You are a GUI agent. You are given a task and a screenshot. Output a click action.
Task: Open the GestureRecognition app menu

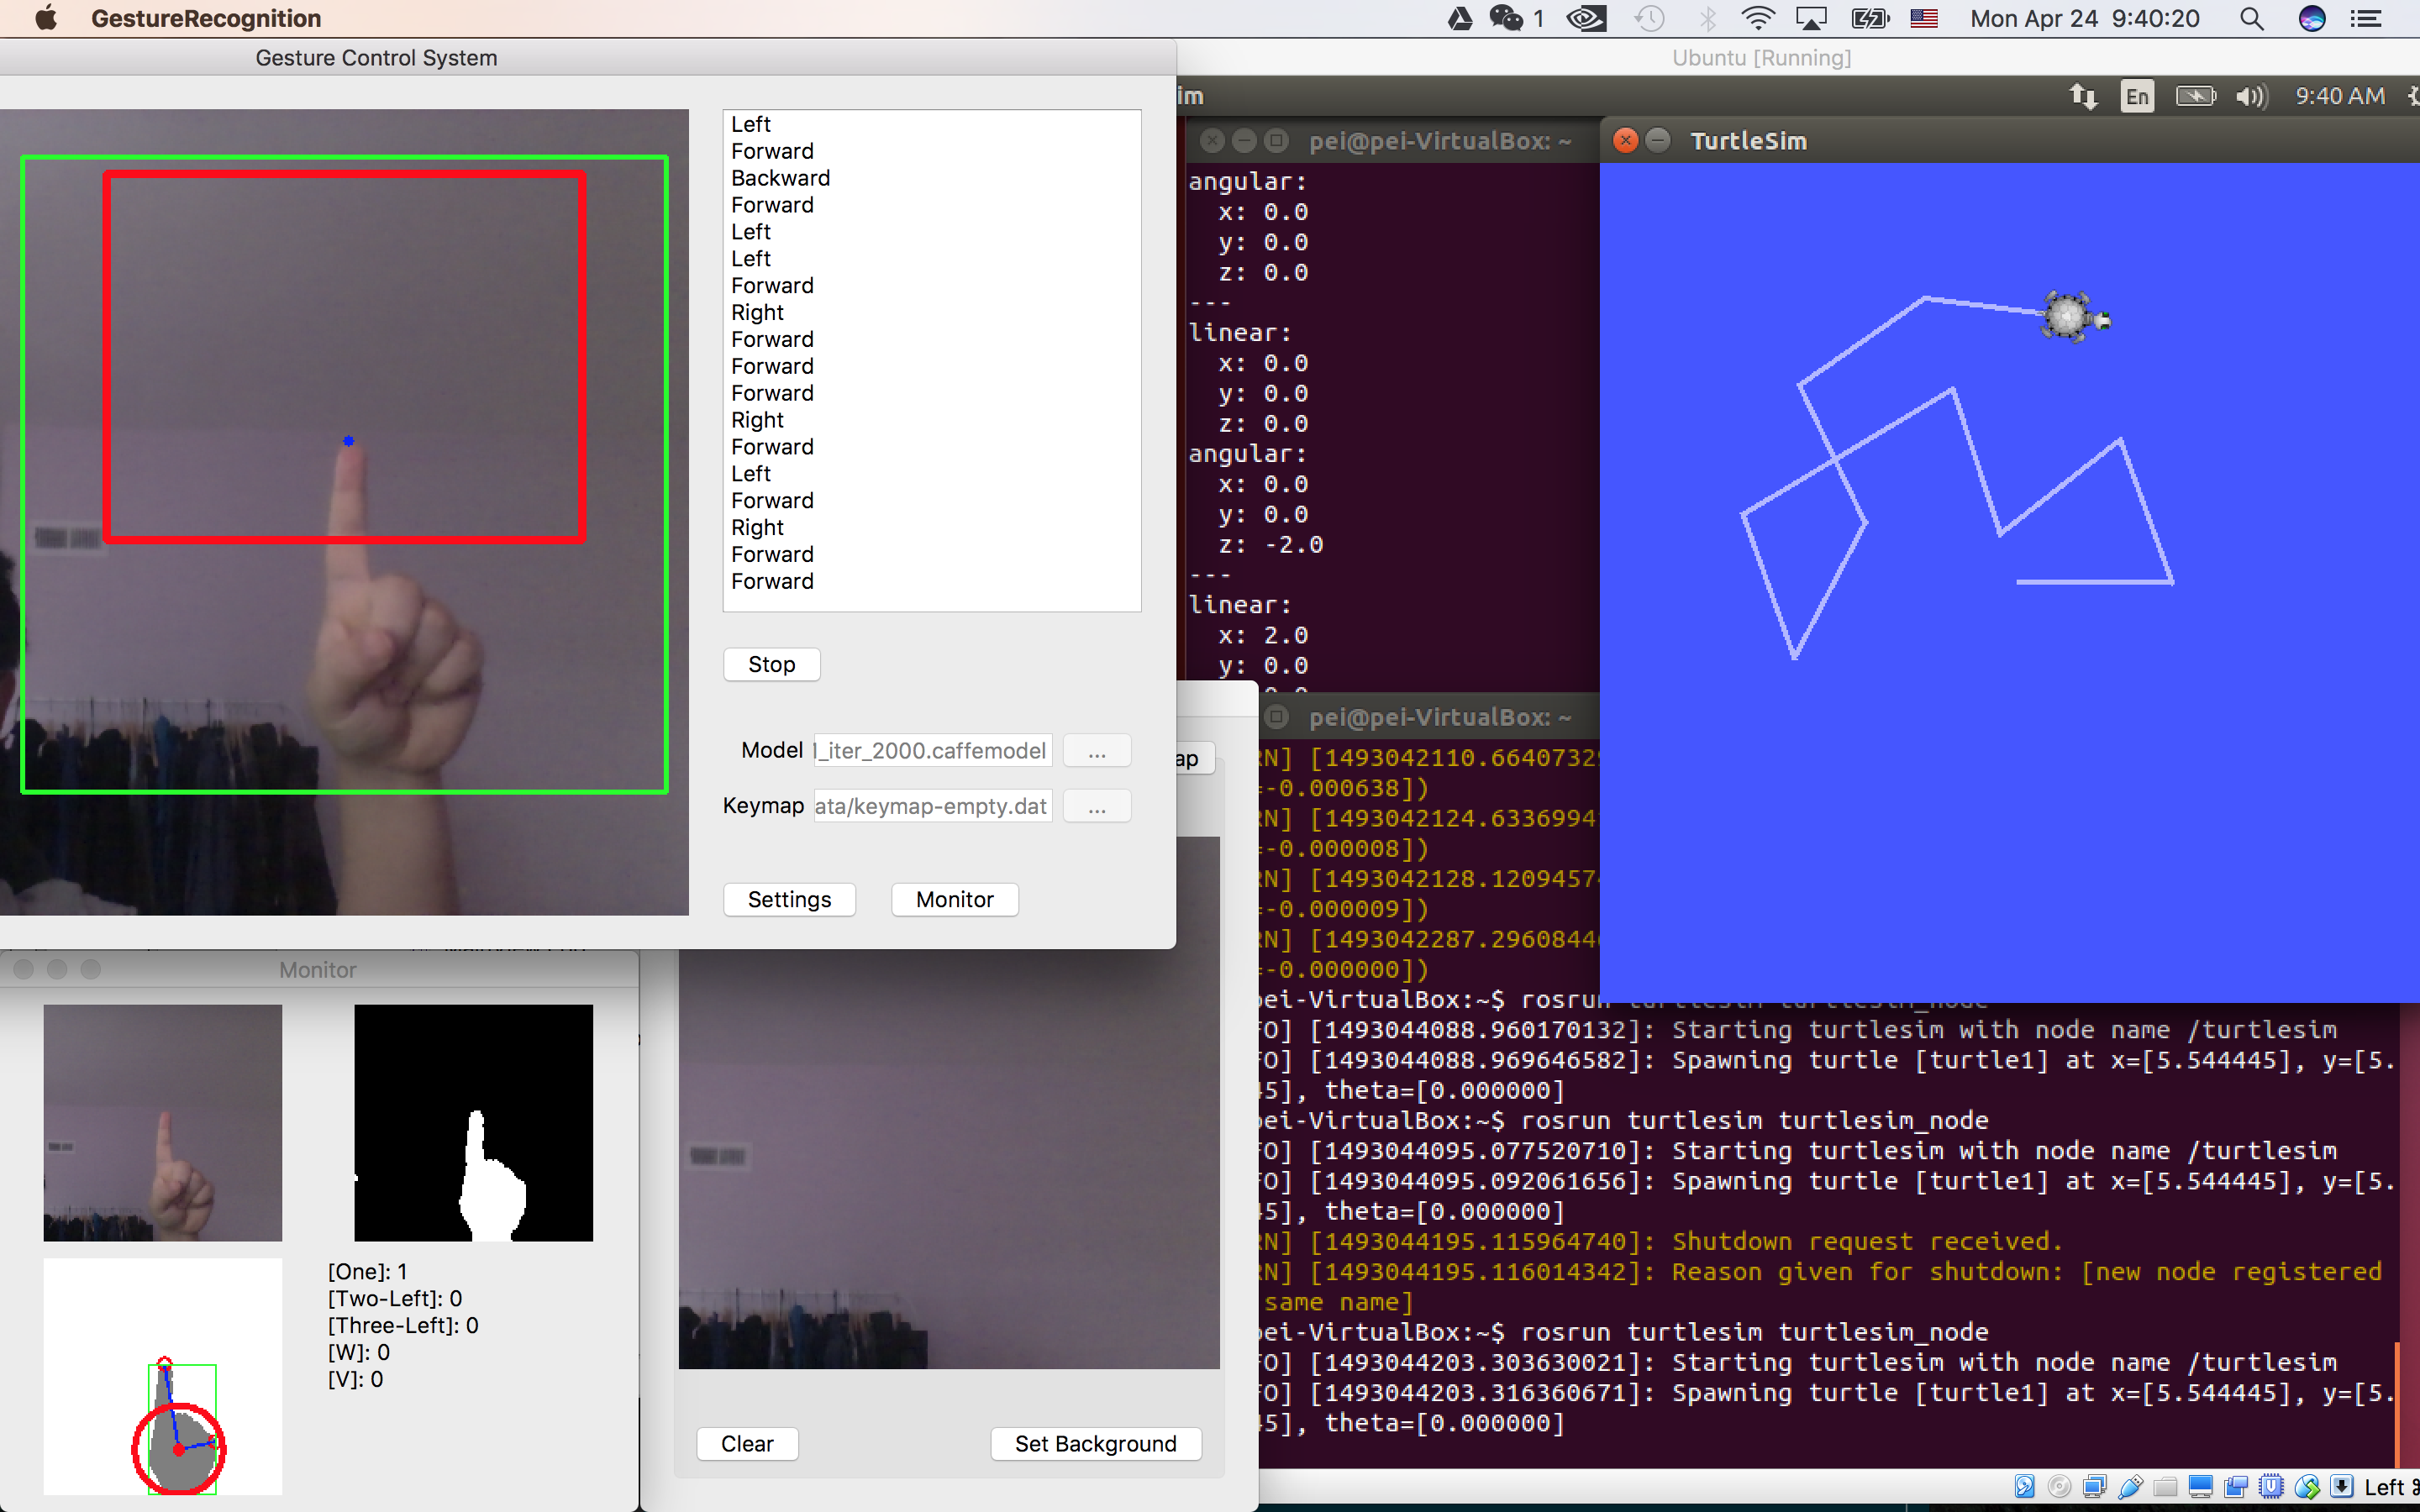click(206, 18)
